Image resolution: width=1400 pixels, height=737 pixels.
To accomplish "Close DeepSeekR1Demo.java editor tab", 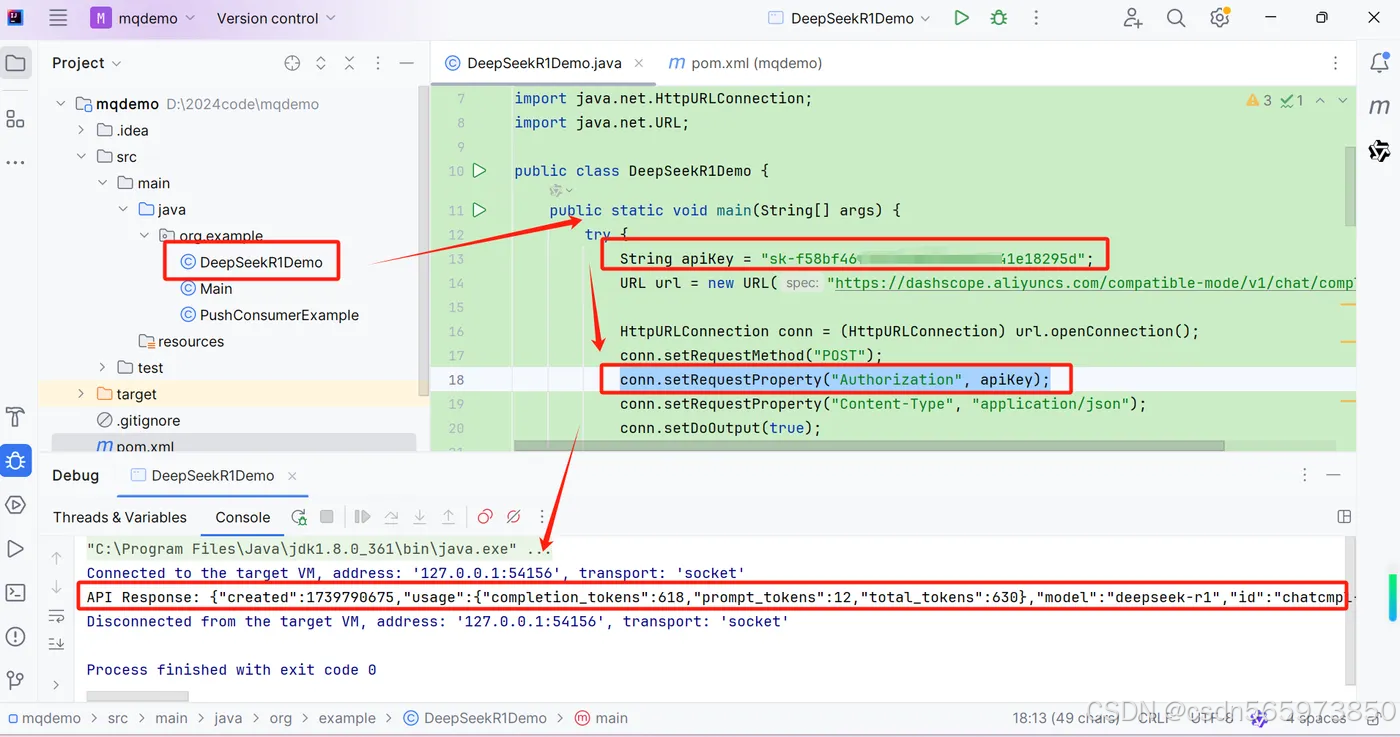I will point(639,63).
